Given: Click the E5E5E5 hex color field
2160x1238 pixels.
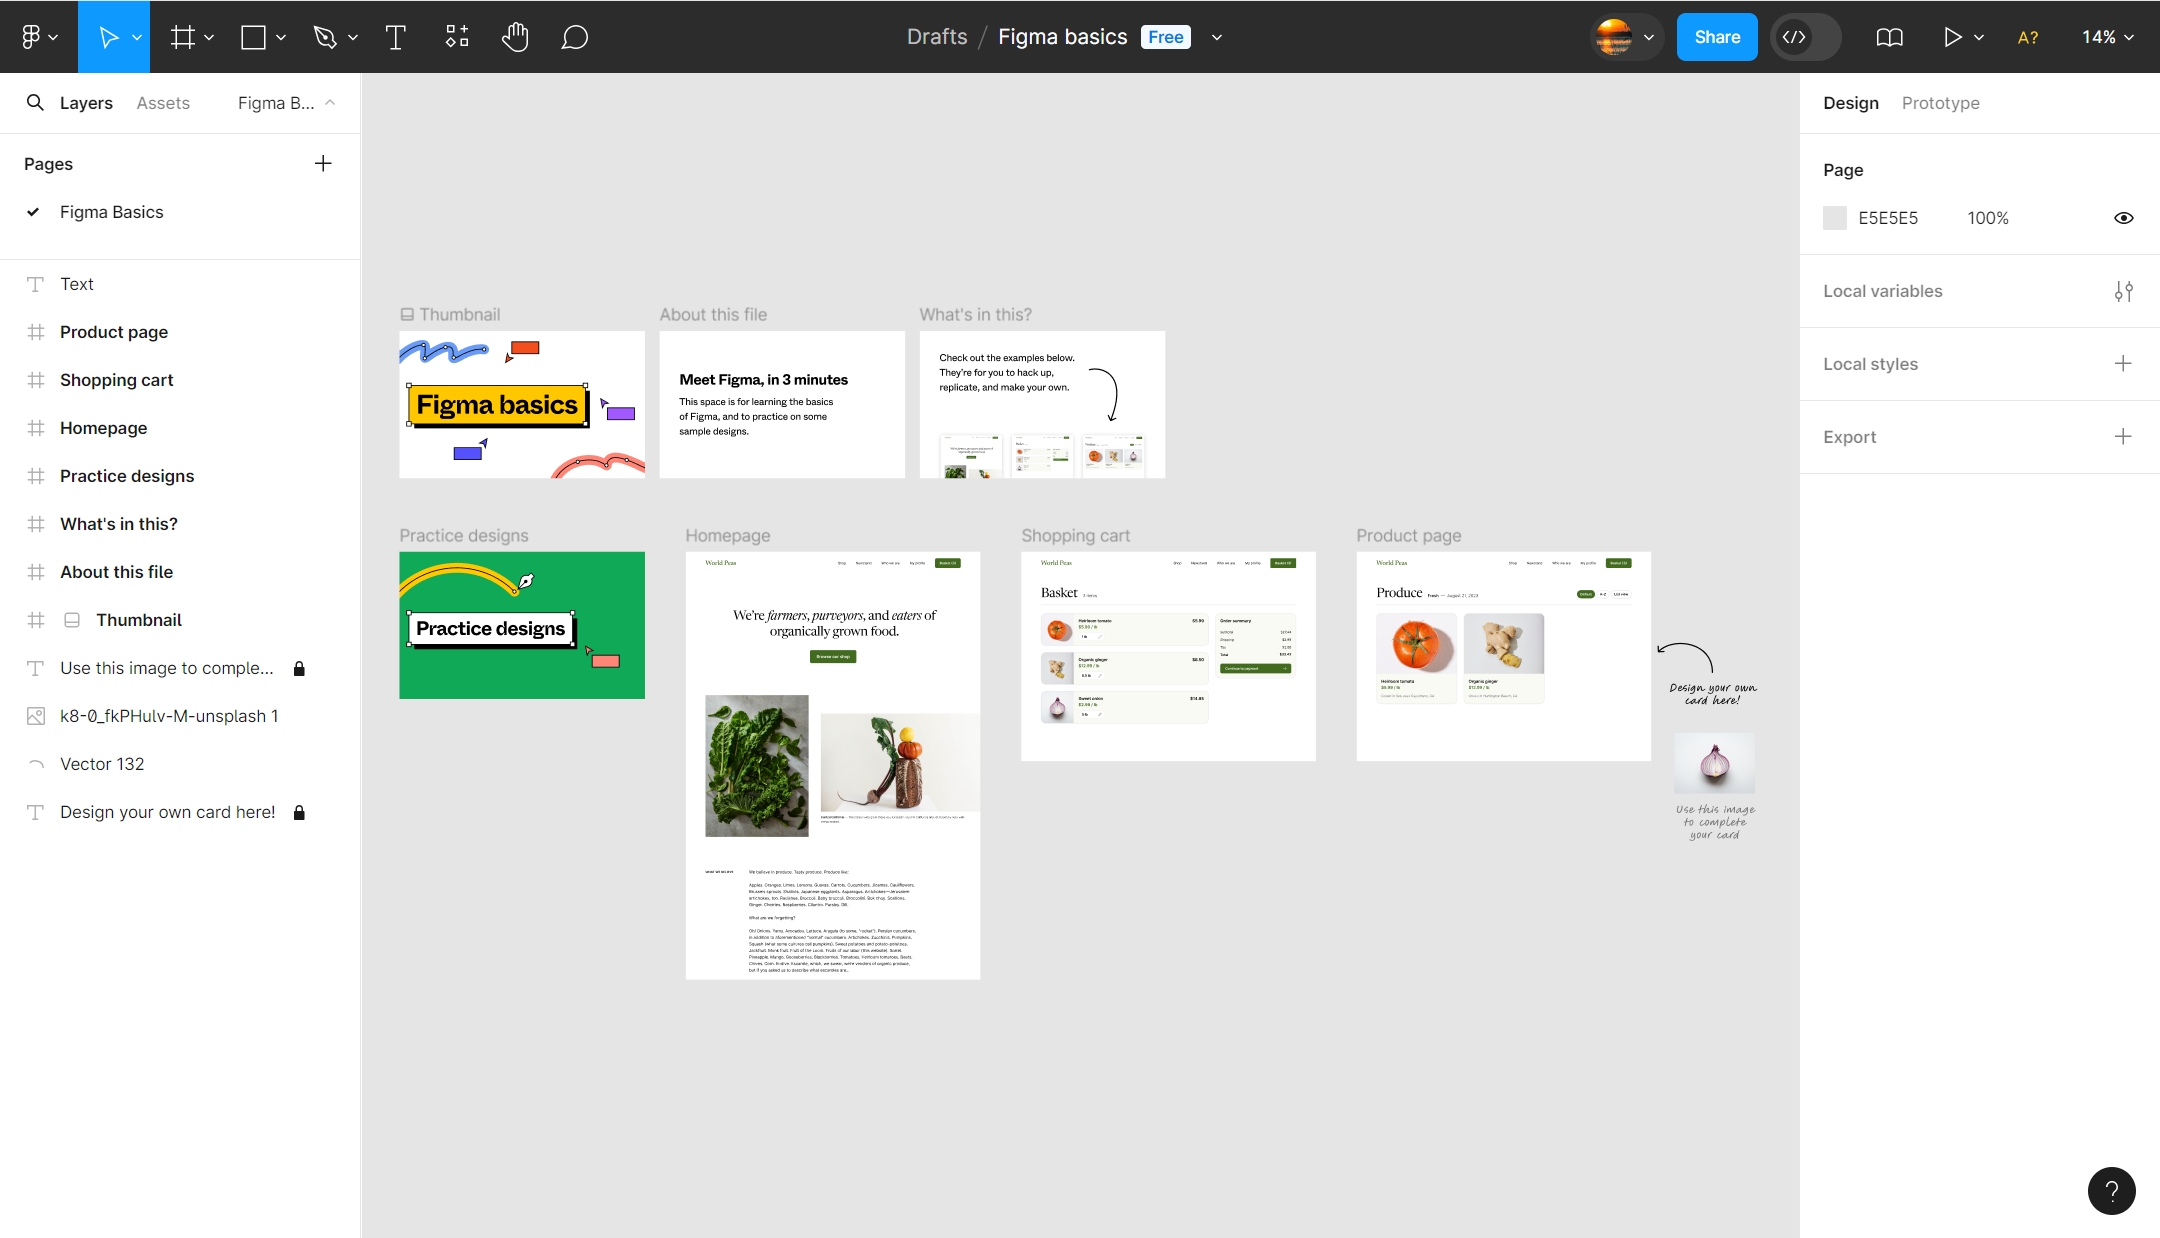Looking at the screenshot, I should point(1888,218).
